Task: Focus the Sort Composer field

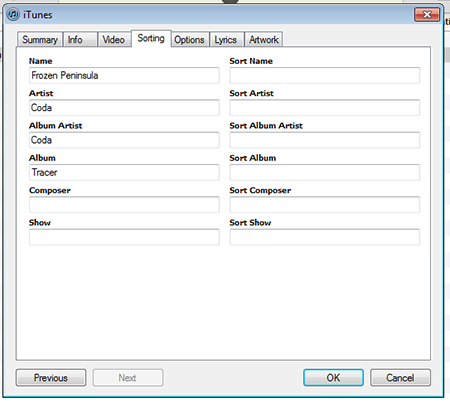Action: pos(324,205)
